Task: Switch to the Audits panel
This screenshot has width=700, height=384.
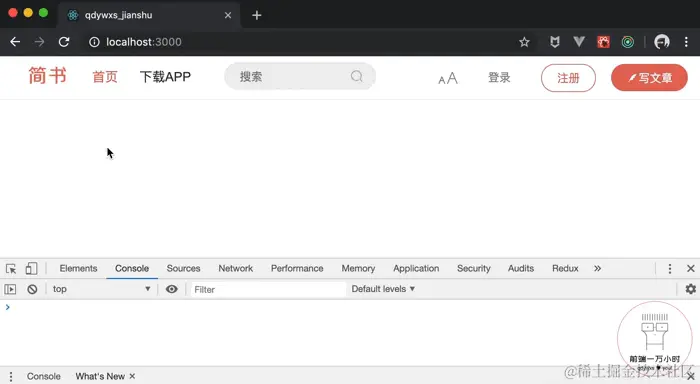Action: click(x=521, y=268)
